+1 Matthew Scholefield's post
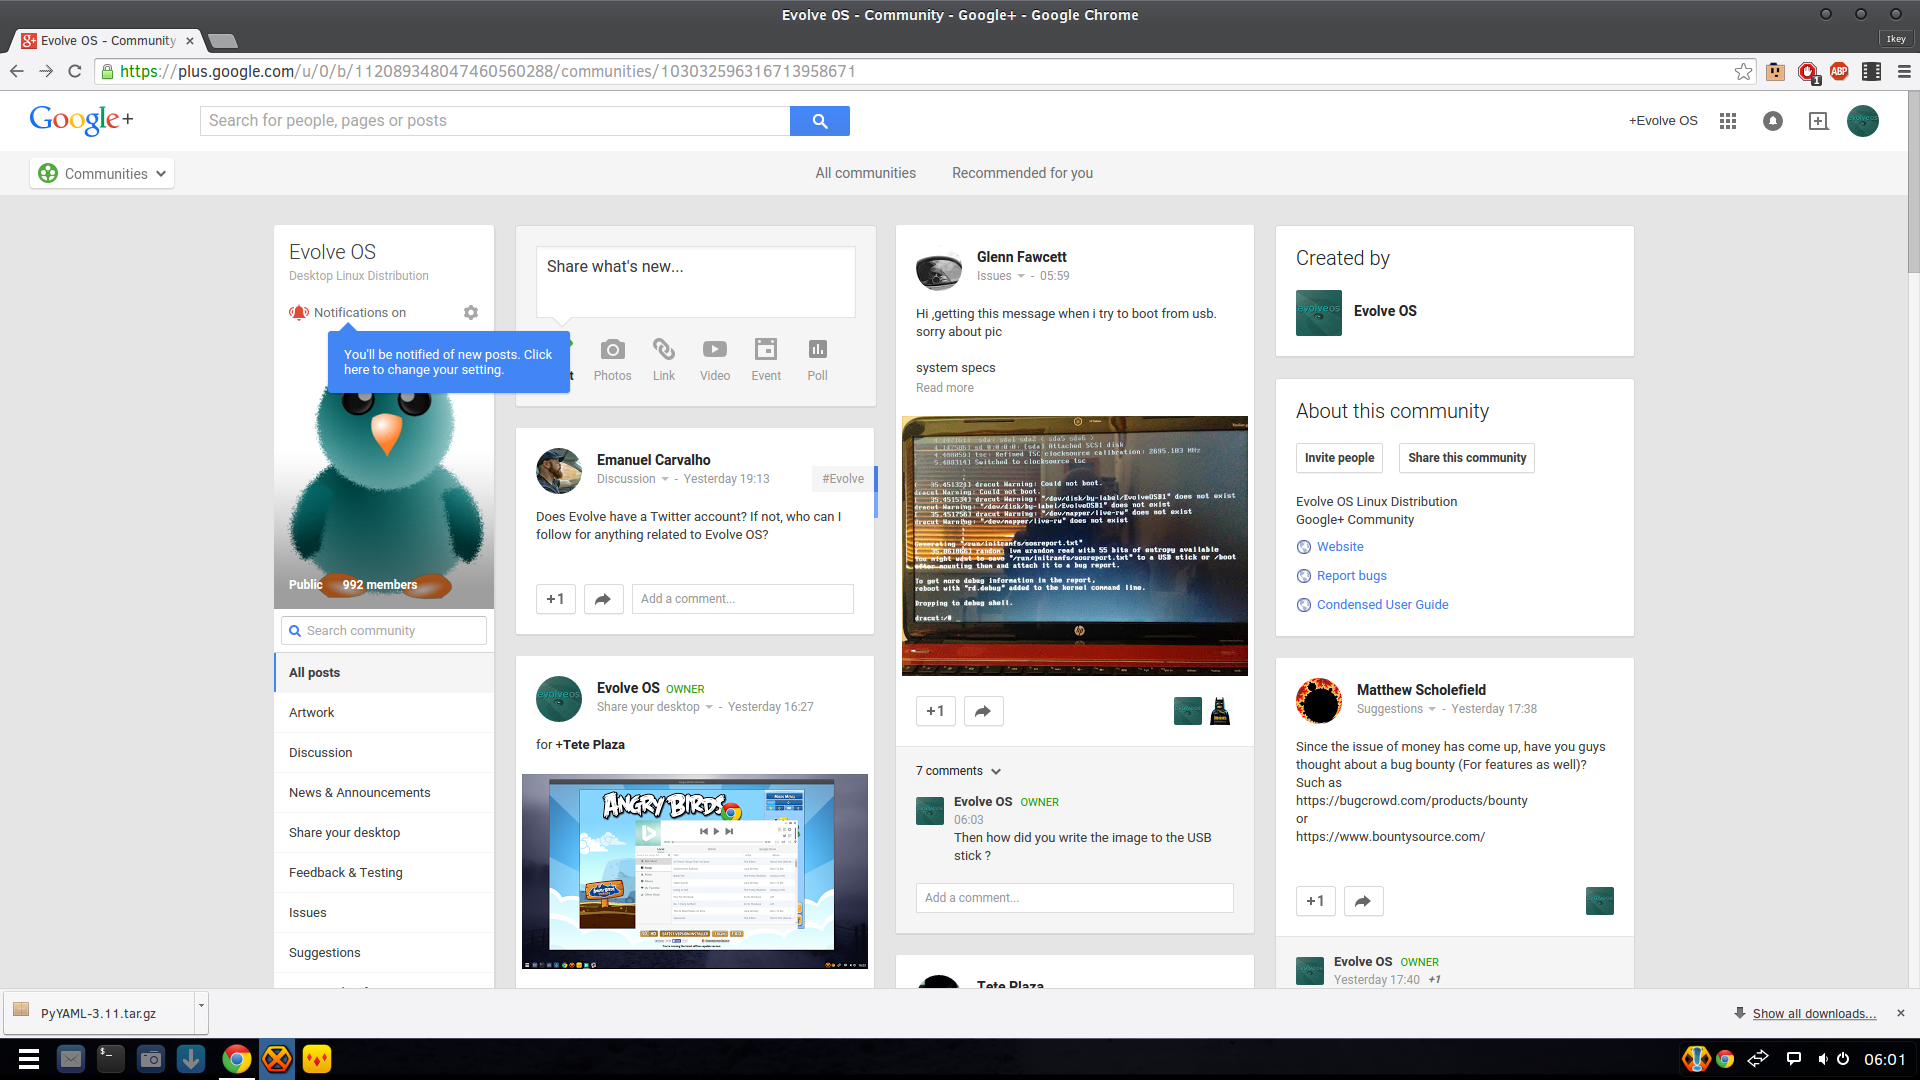 1315,901
